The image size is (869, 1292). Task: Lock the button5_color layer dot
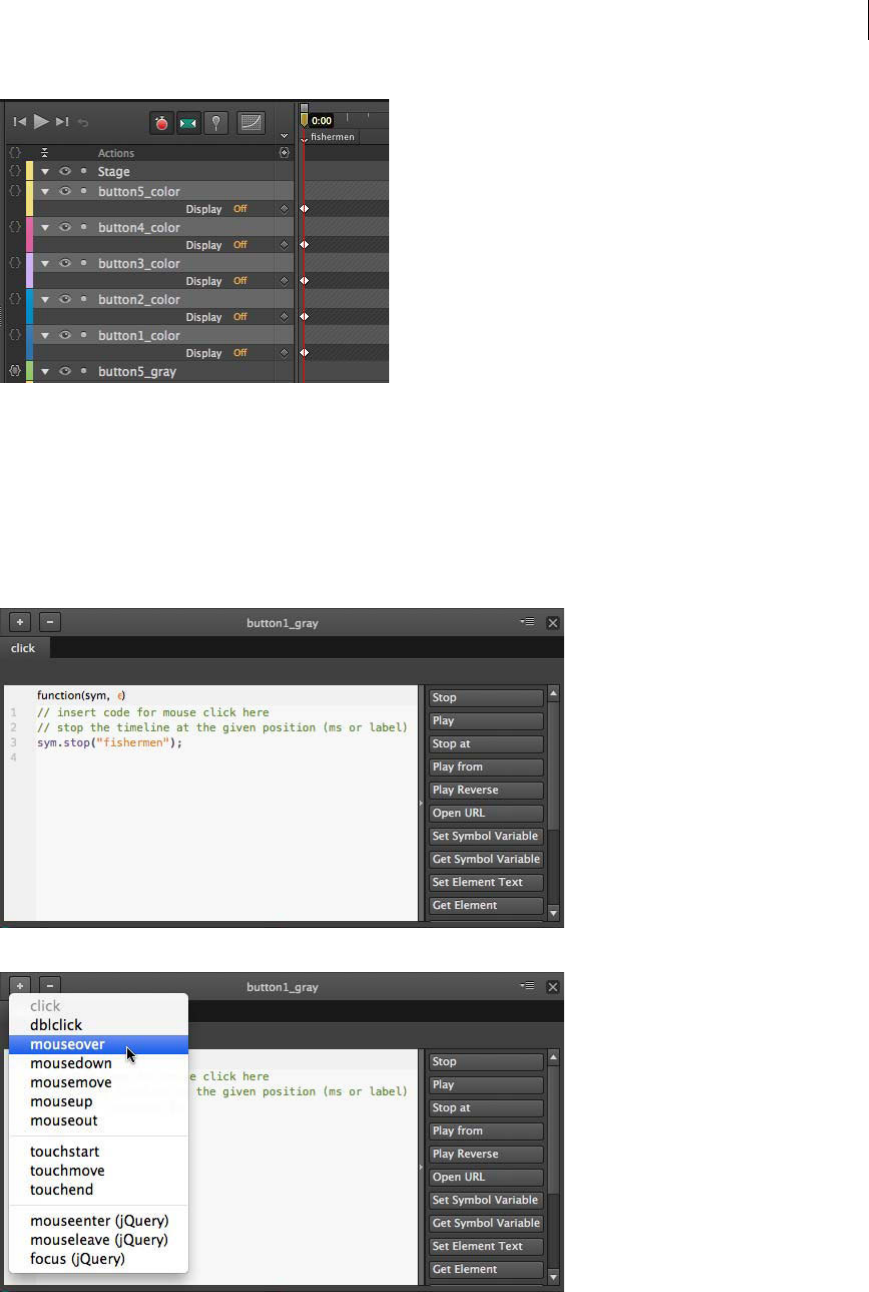click(84, 190)
